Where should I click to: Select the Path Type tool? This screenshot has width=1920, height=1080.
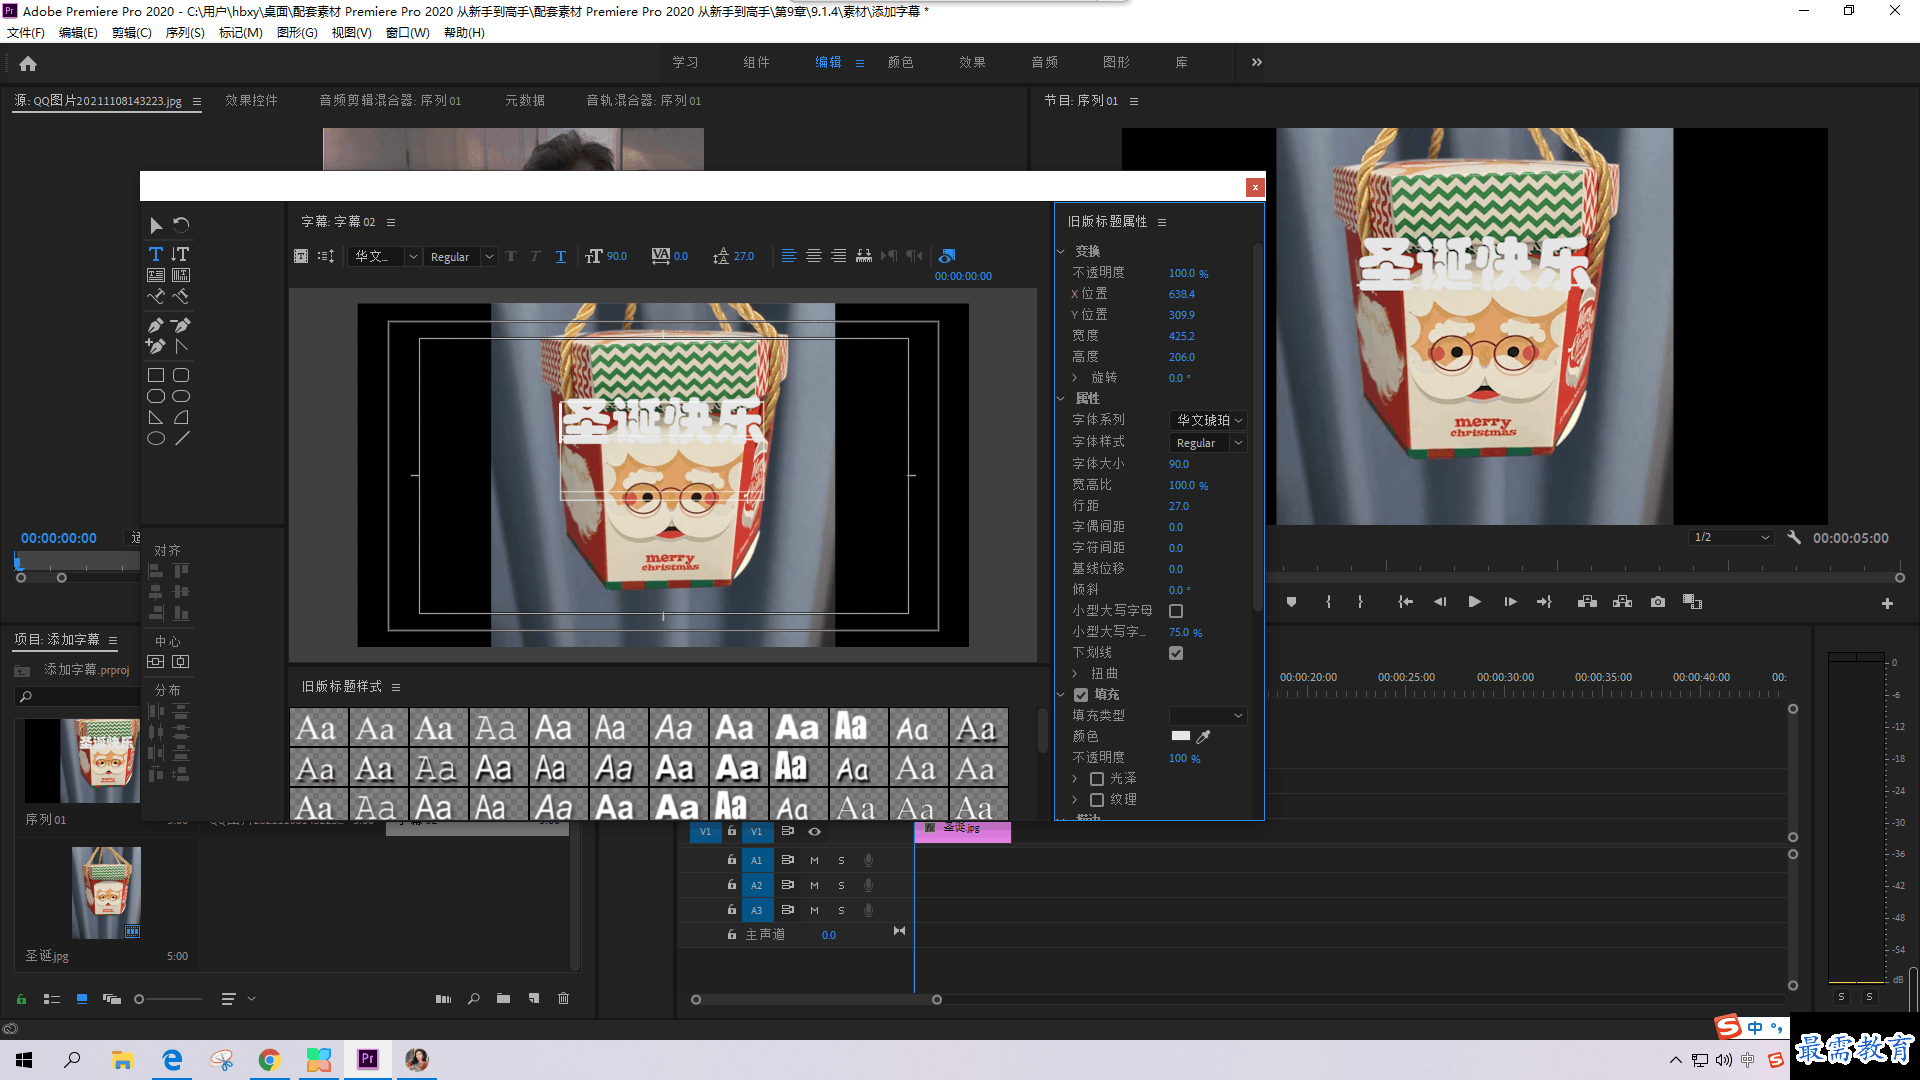point(156,296)
